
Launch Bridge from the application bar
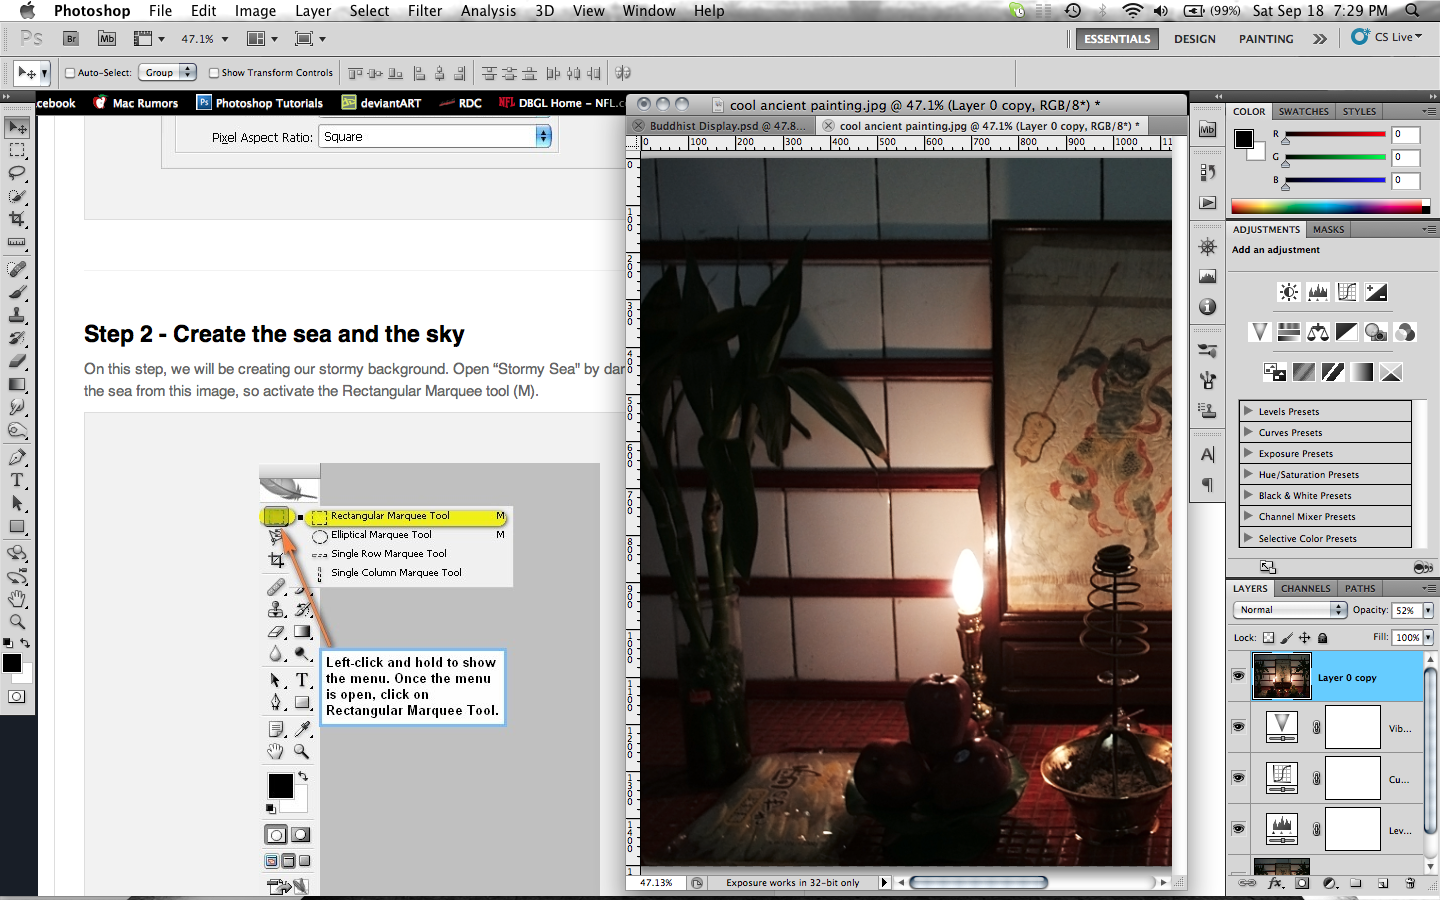tap(71, 38)
